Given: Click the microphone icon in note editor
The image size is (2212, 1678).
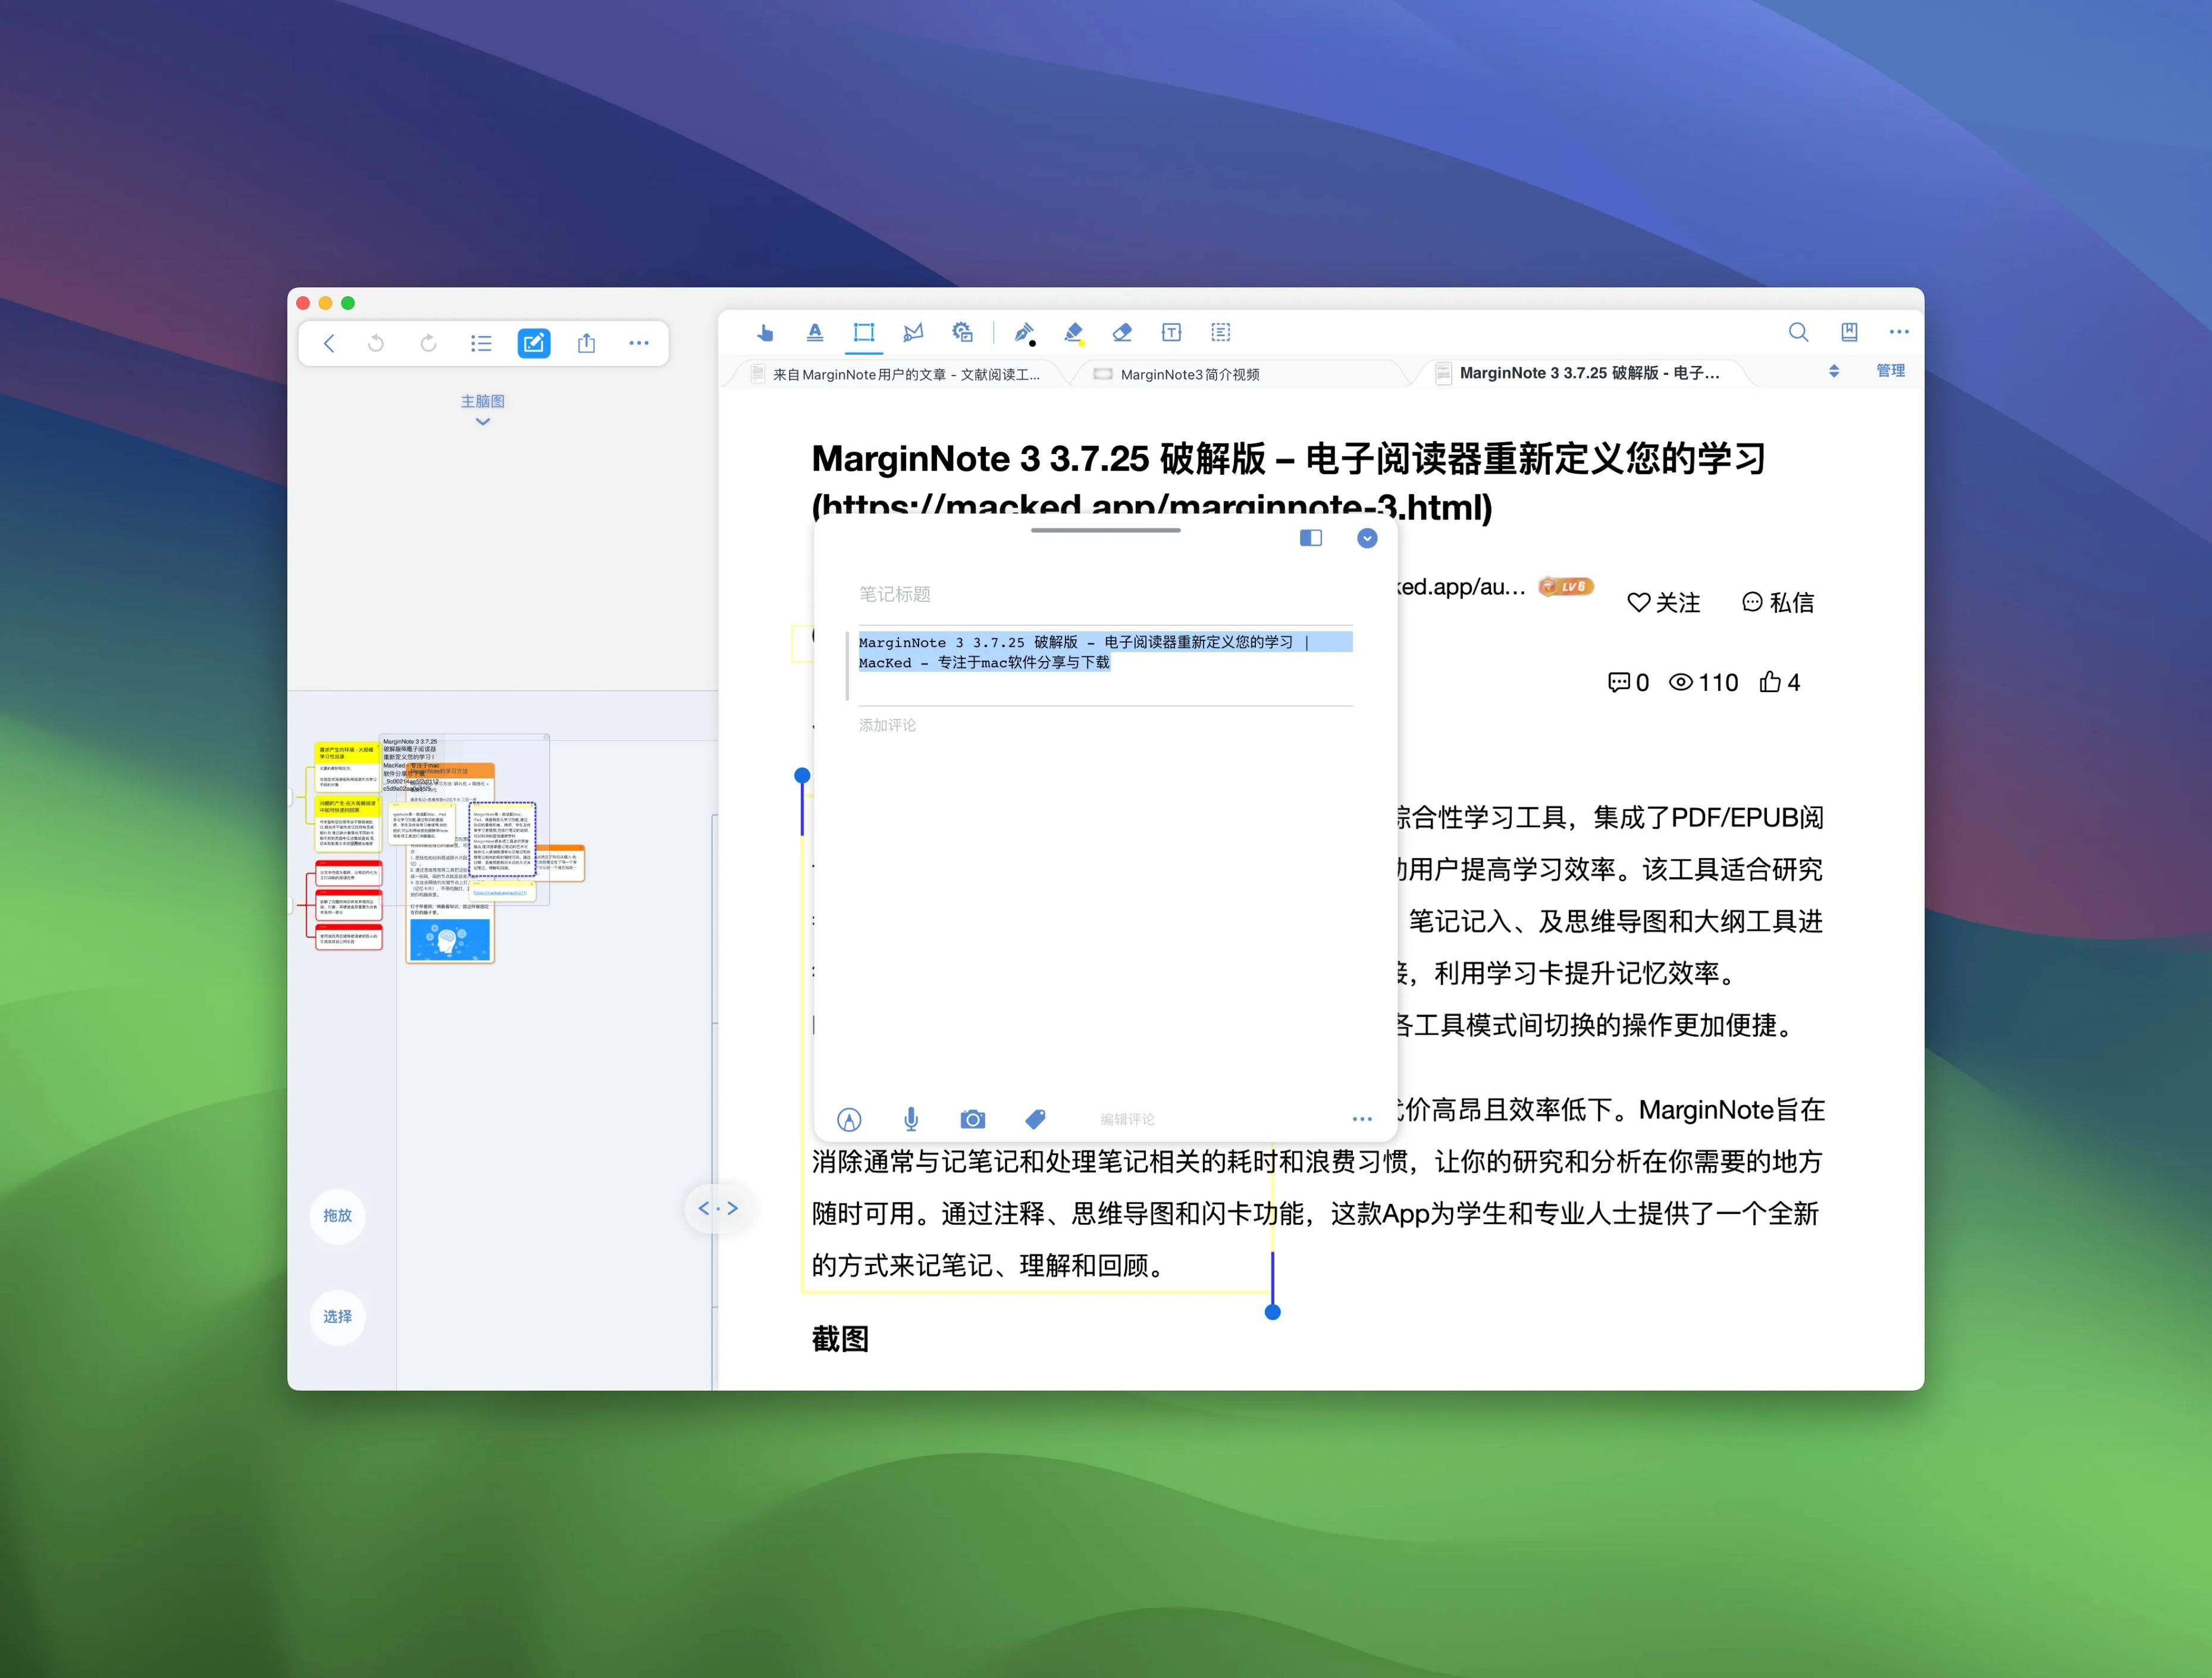Looking at the screenshot, I should (911, 1119).
